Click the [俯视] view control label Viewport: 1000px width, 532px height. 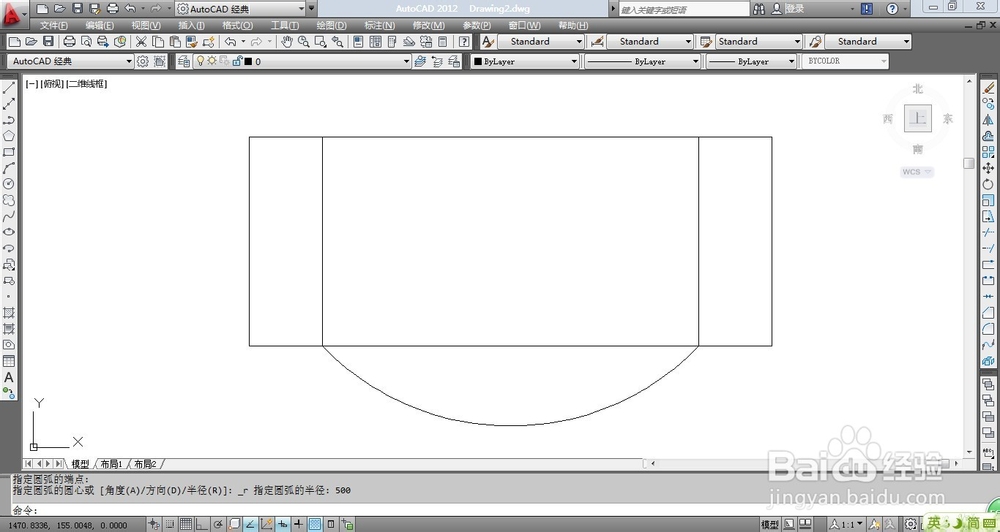(x=52, y=84)
